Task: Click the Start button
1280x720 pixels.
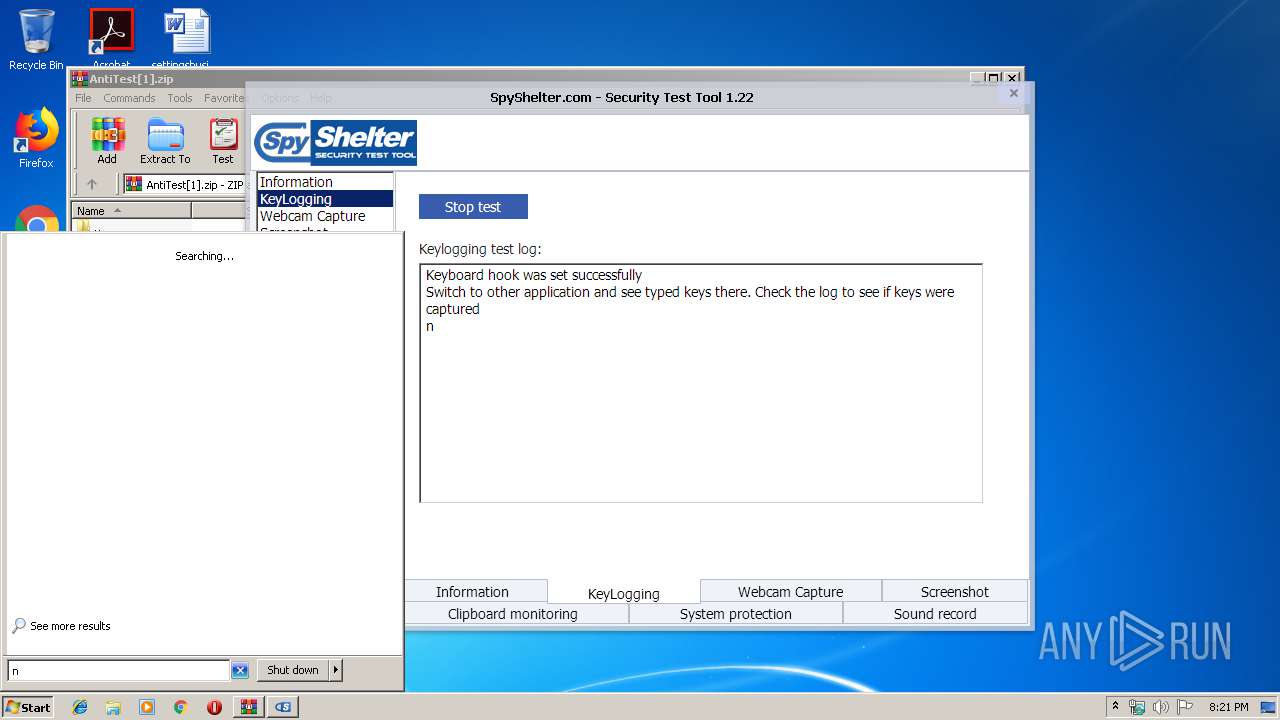Action: 27,707
